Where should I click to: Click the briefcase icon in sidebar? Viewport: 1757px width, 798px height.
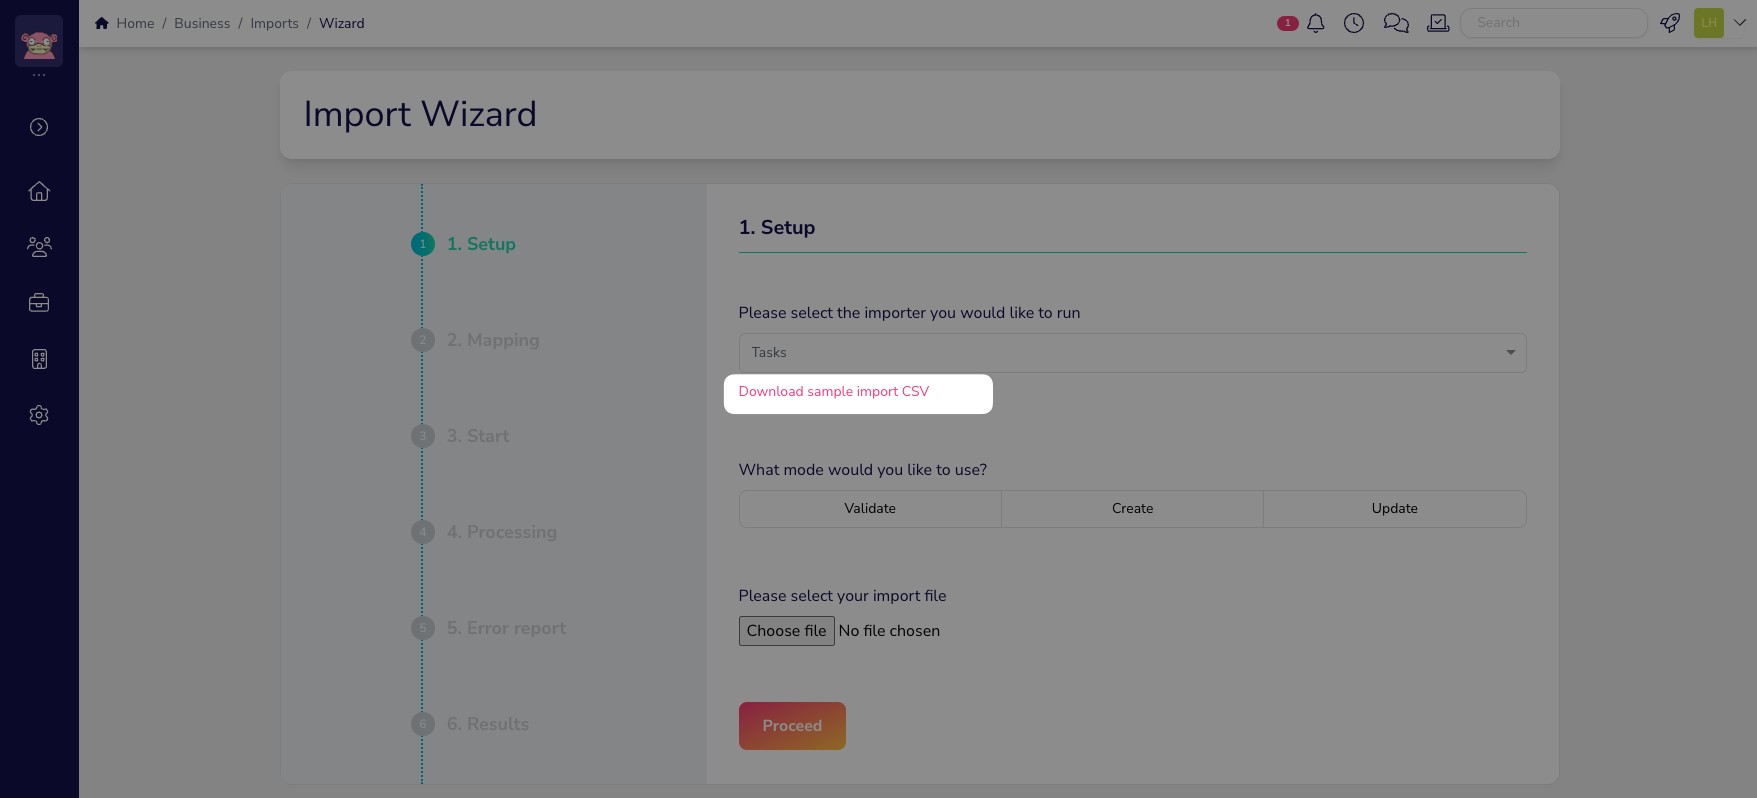[39, 303]
